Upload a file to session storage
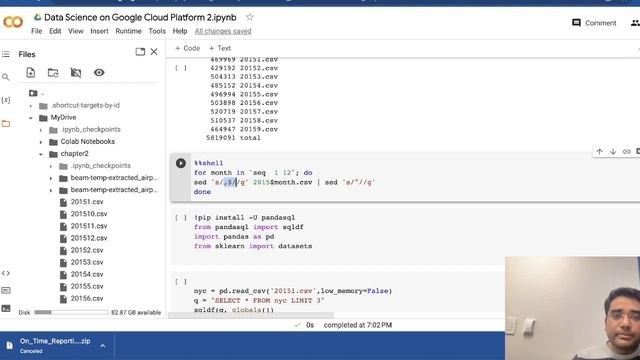640x360 pixels. point(31,73)
